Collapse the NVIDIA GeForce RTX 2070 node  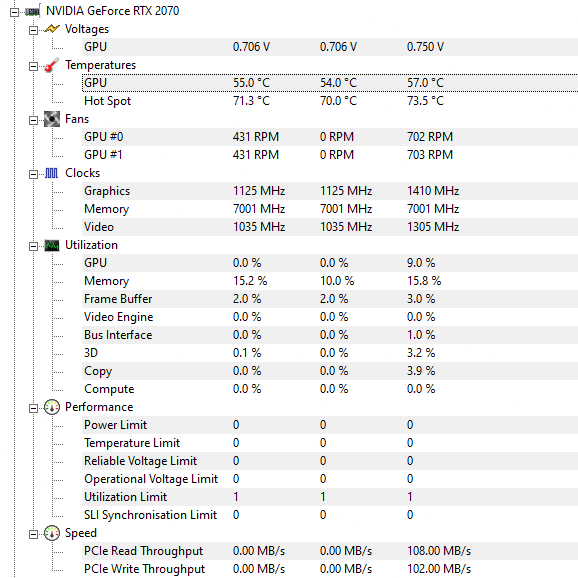[x=14, y=13]
